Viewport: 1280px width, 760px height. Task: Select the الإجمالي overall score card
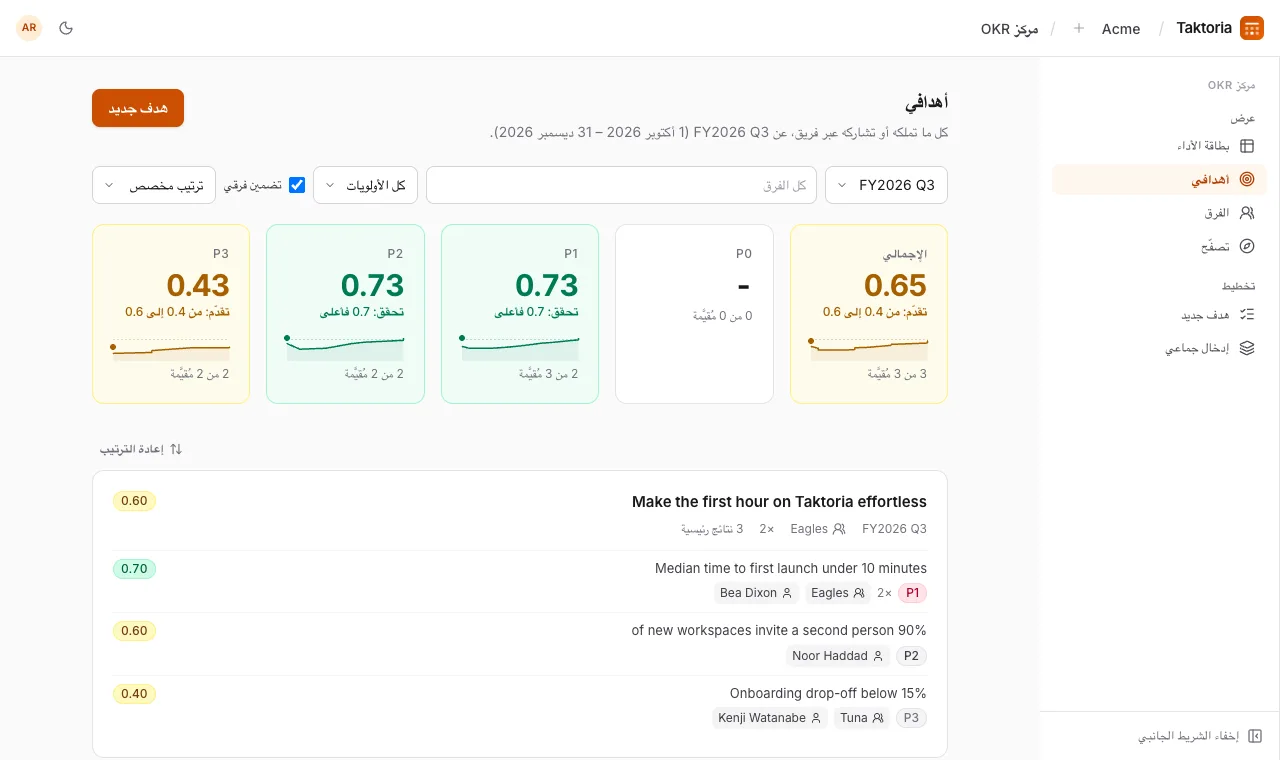click(869, 314)
